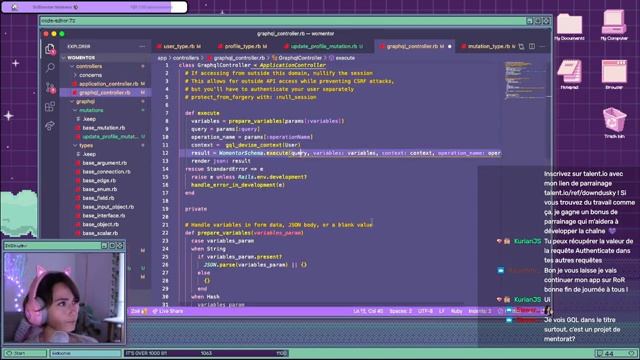The image size is (640, 360).
Task: Open the Search view in the activity bar
Action: [x=50, y=67]
